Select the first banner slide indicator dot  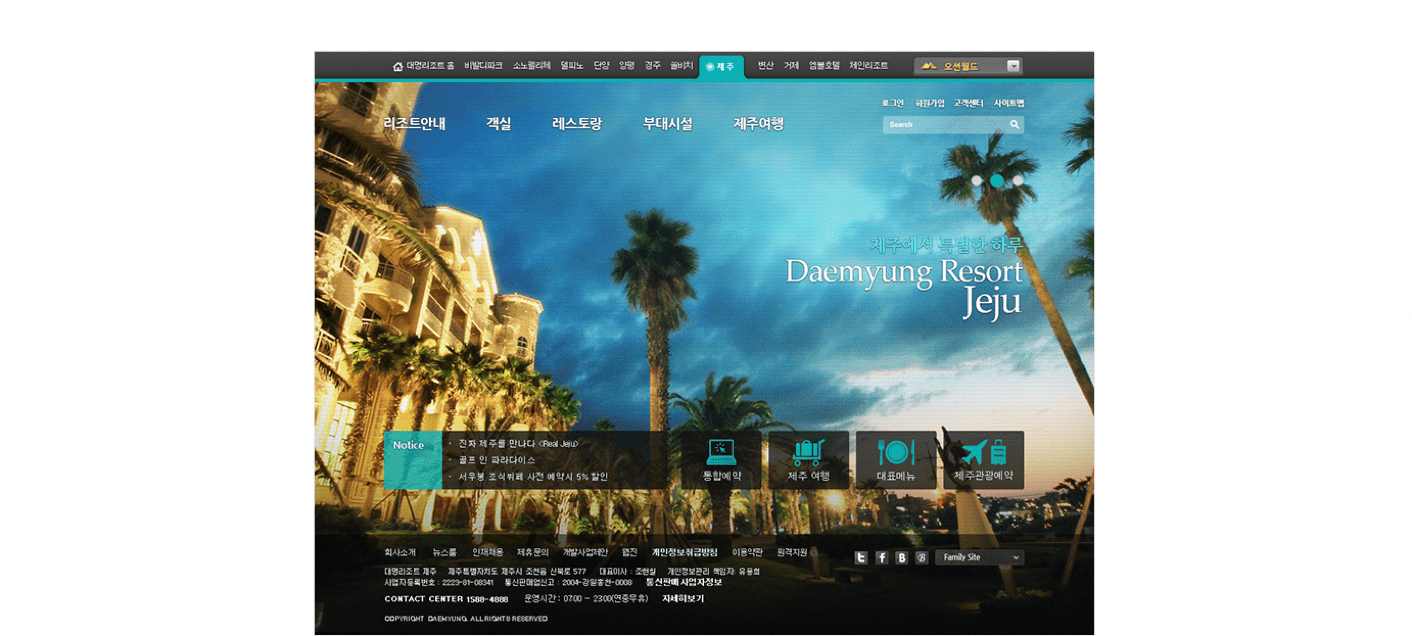(977, 181)
